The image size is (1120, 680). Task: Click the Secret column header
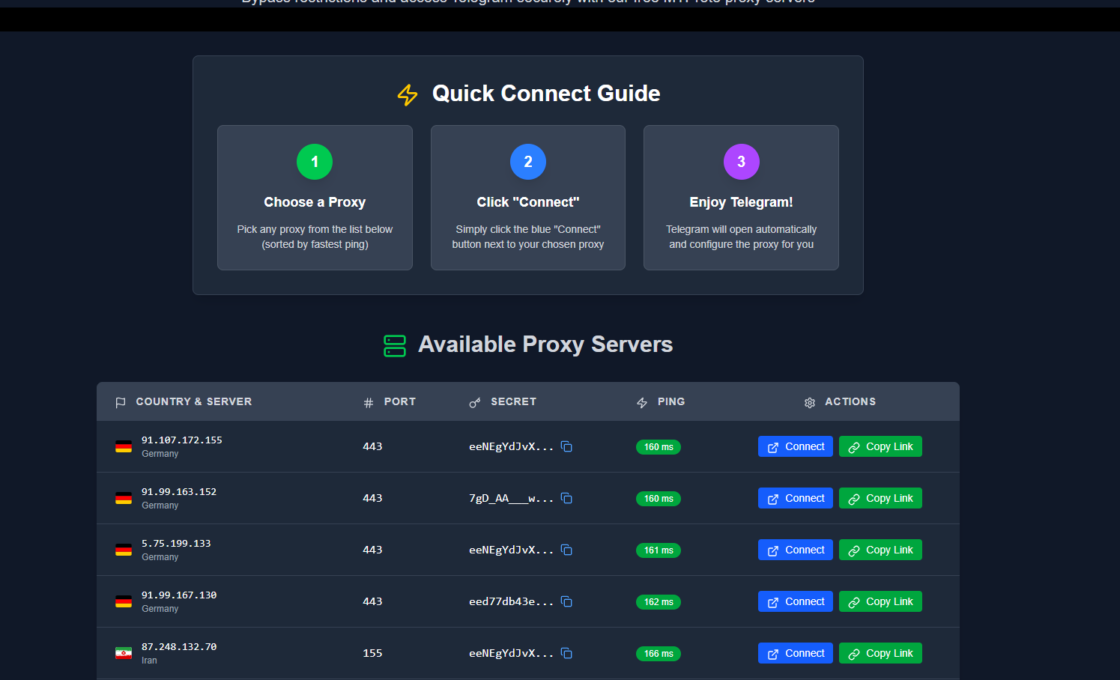pos(502,402)
